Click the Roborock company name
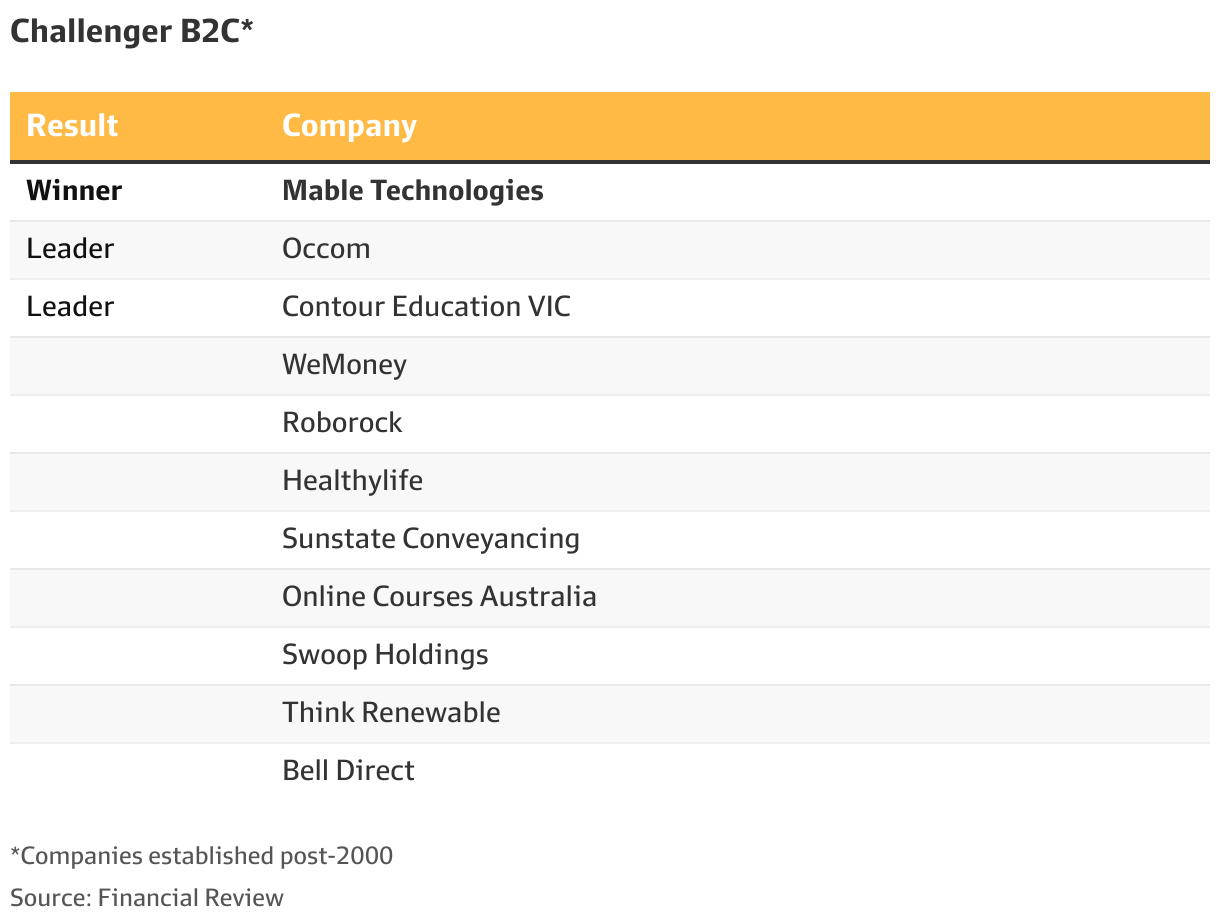This screenshot has width=1220, height=924. [342, 423]
